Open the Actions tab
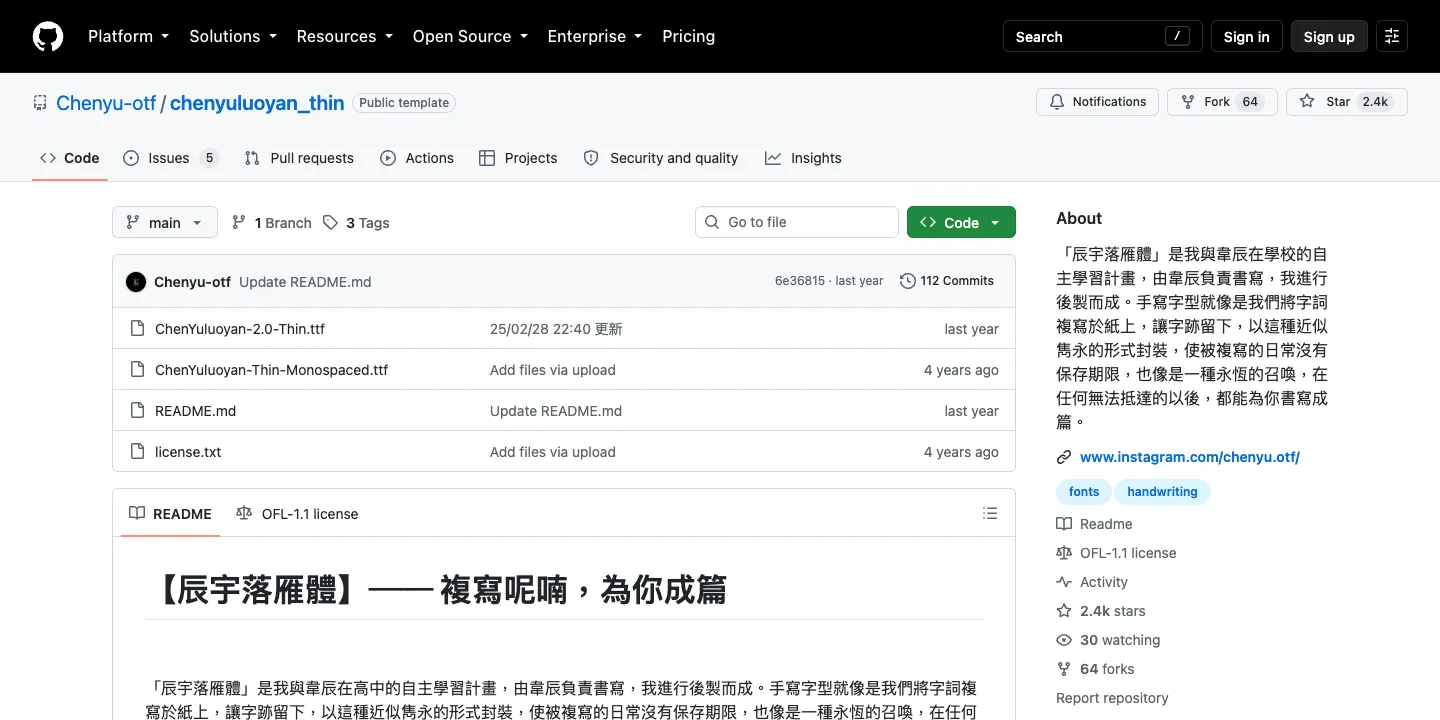 (417, 158)
